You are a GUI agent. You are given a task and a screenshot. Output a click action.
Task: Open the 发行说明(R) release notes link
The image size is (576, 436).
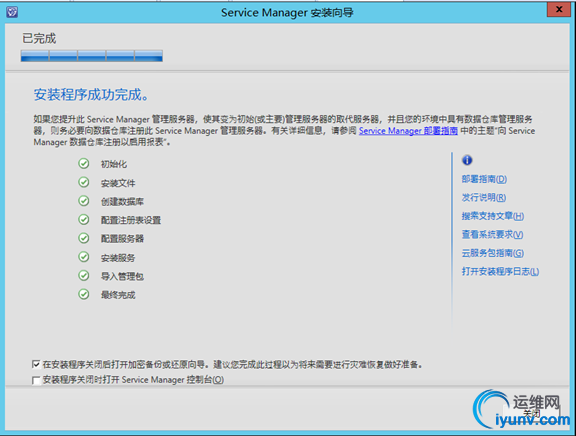(484, 198)
